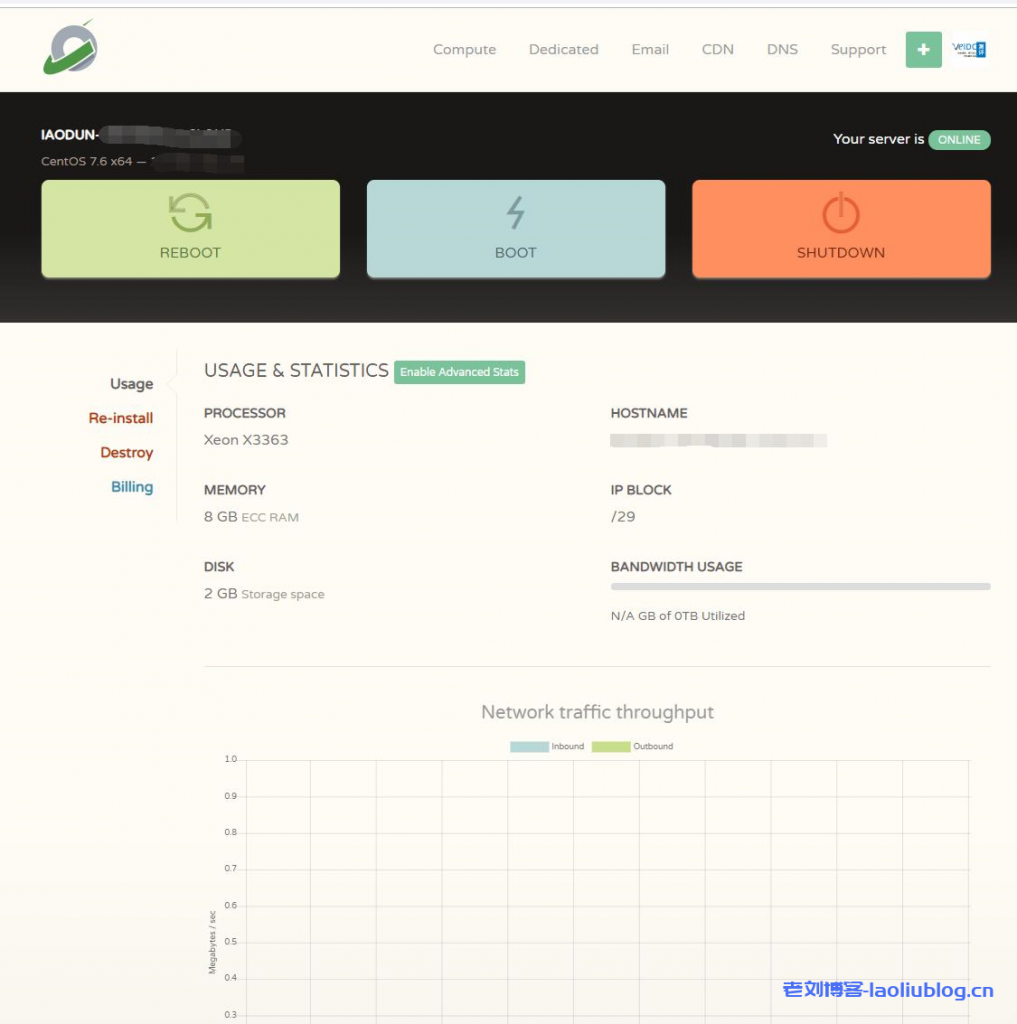Screen dimensions: 1017x1024
Task: Click the Shutdown power icon
Action: click(x=840, y=213)
